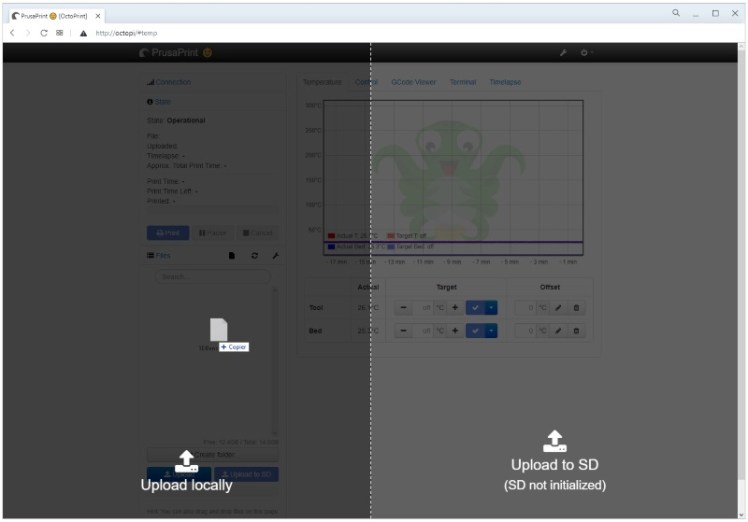This screenshot has width=748, height=522.
Task: Click the refresh files icon in Files panel
Action: pos(255,256)
